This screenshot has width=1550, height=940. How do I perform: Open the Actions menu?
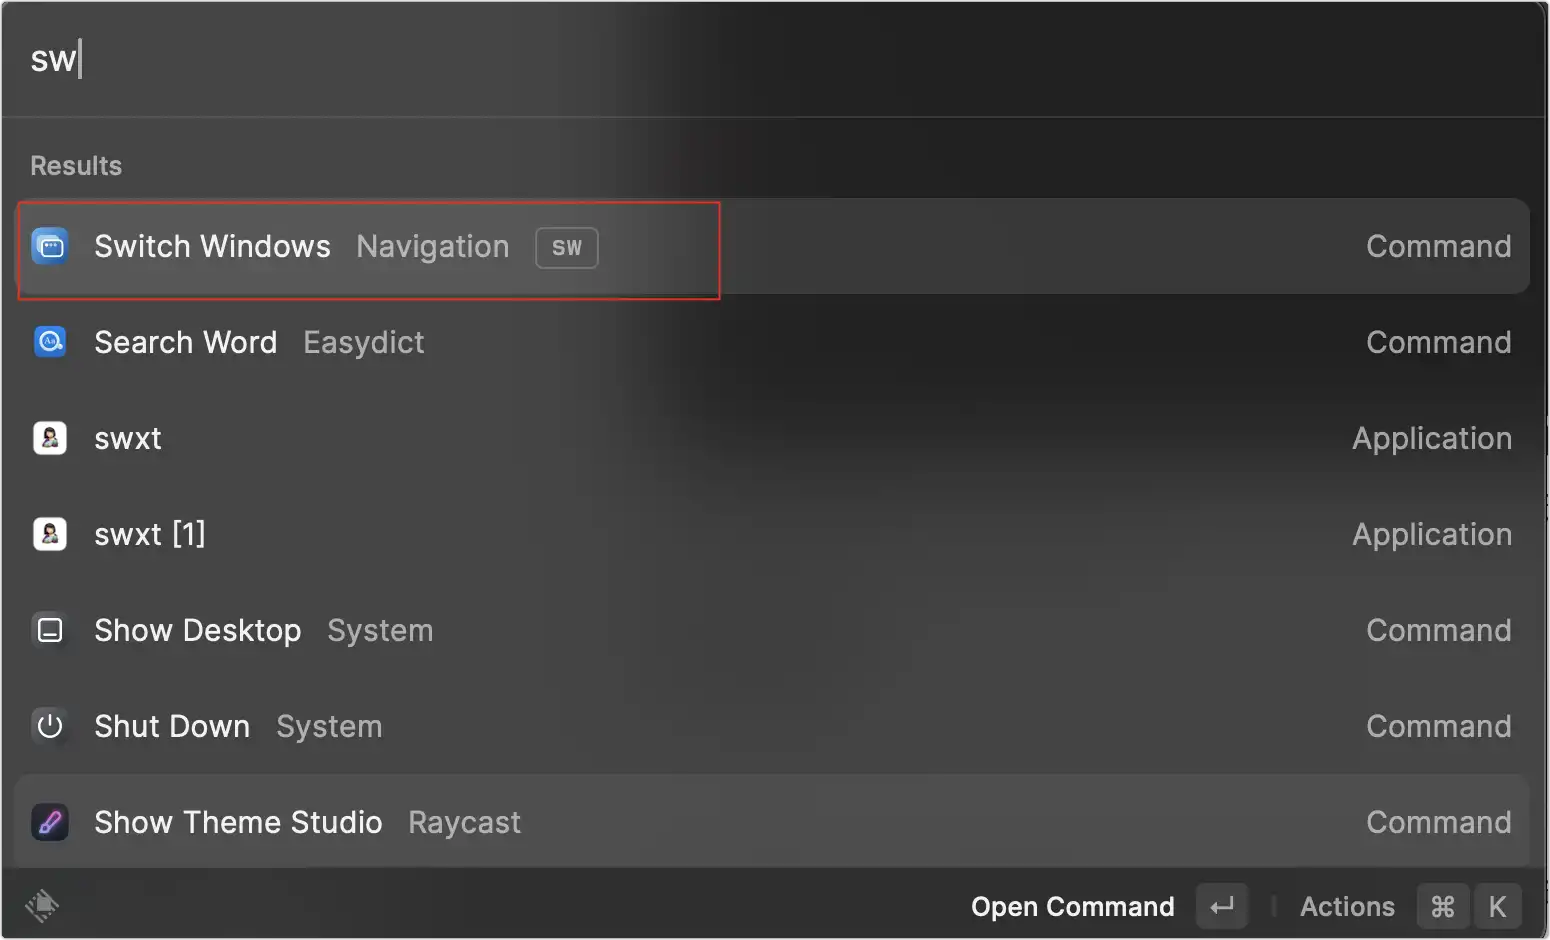1347,907
